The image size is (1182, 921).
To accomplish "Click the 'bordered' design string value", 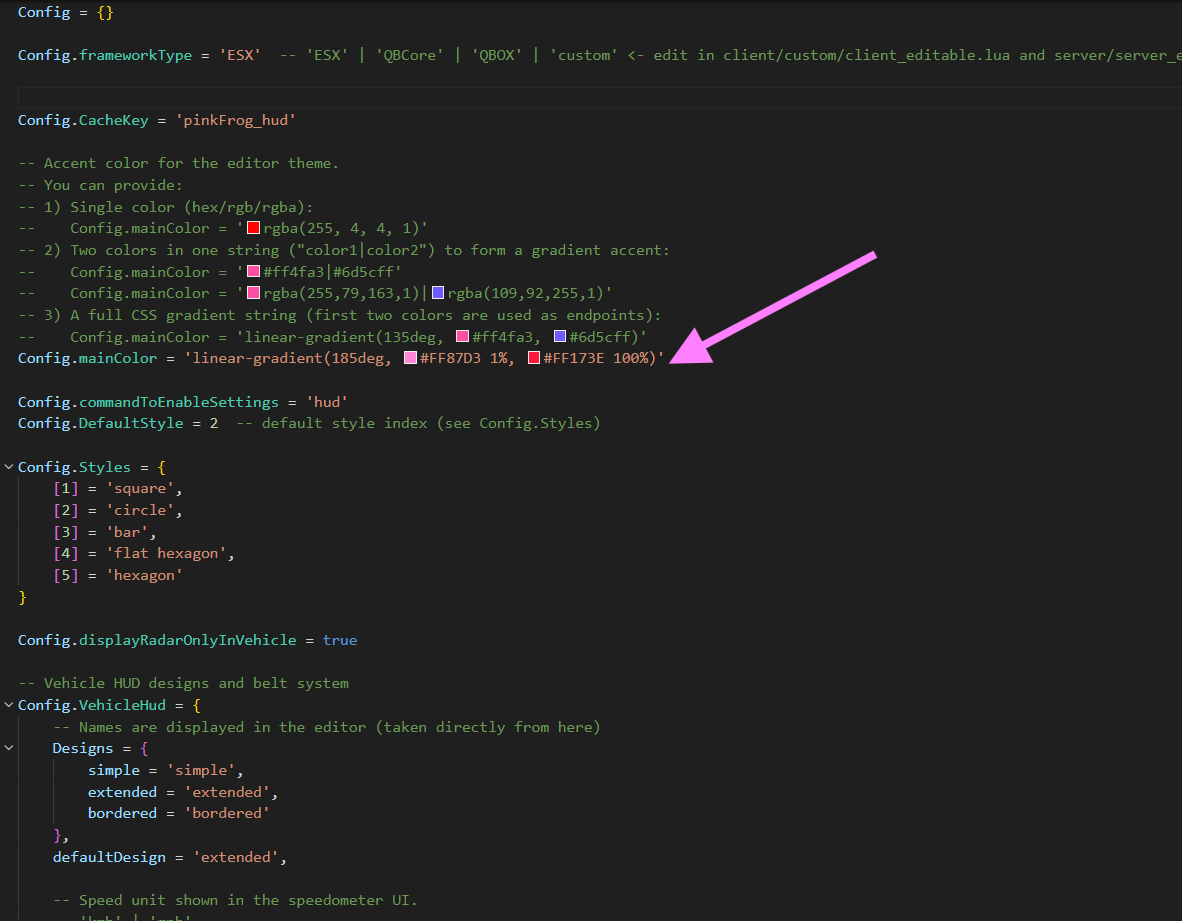I will pos(227,813).
